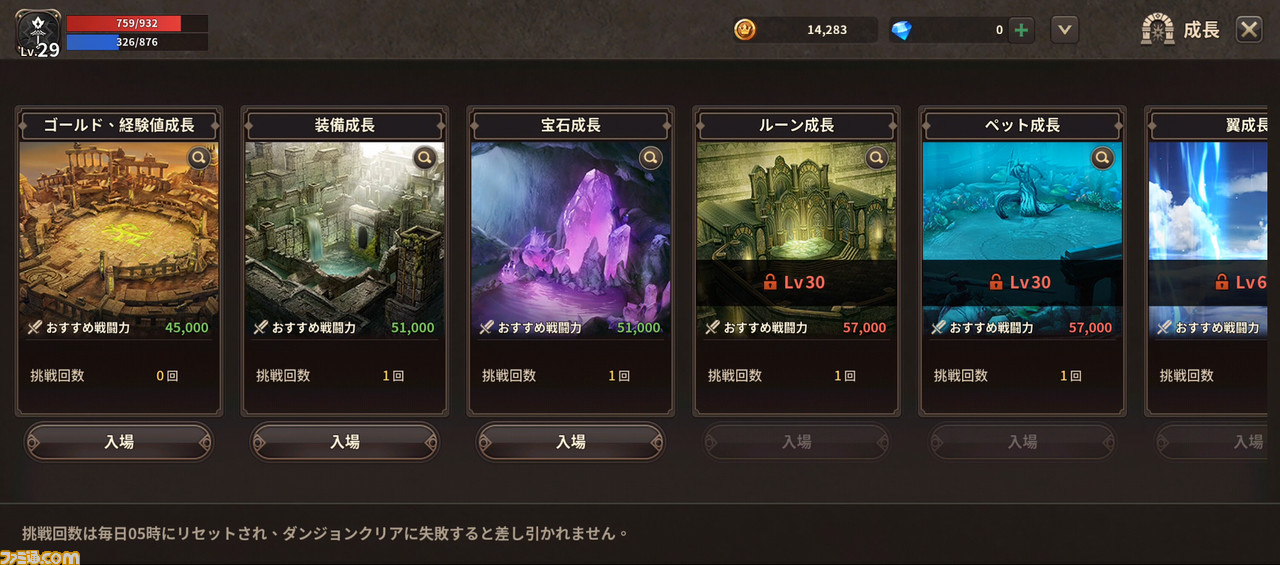Open player profile avatar at Lv.29

pyautogui.click(x=37, y=32)
